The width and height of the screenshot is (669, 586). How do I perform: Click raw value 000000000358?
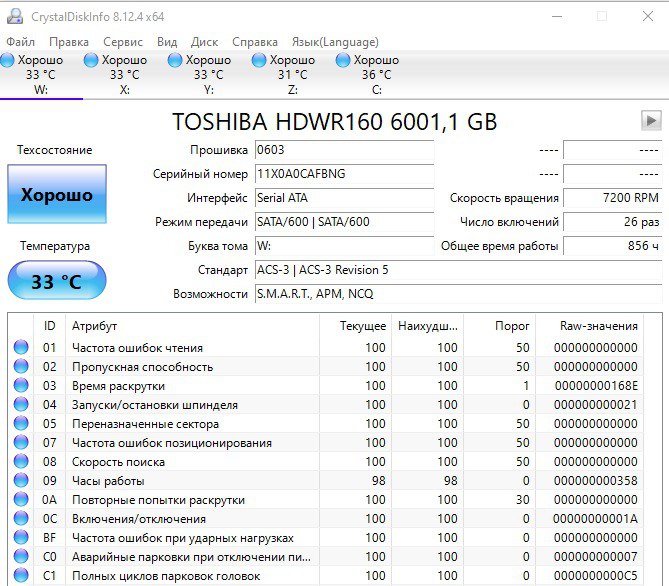[x=596, y=481]
